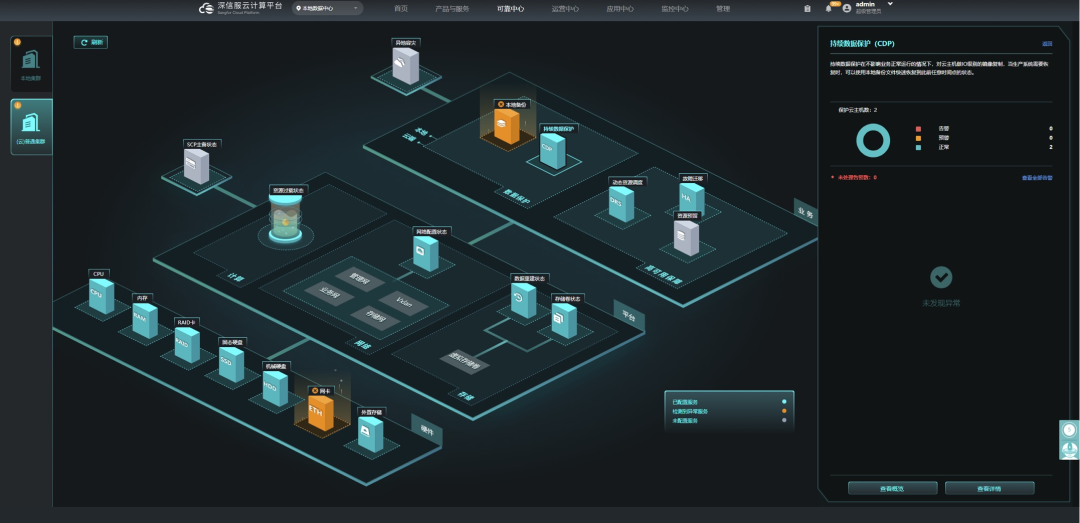
Task: Open the notification bell icon
Action: click(x=828, y=9)
